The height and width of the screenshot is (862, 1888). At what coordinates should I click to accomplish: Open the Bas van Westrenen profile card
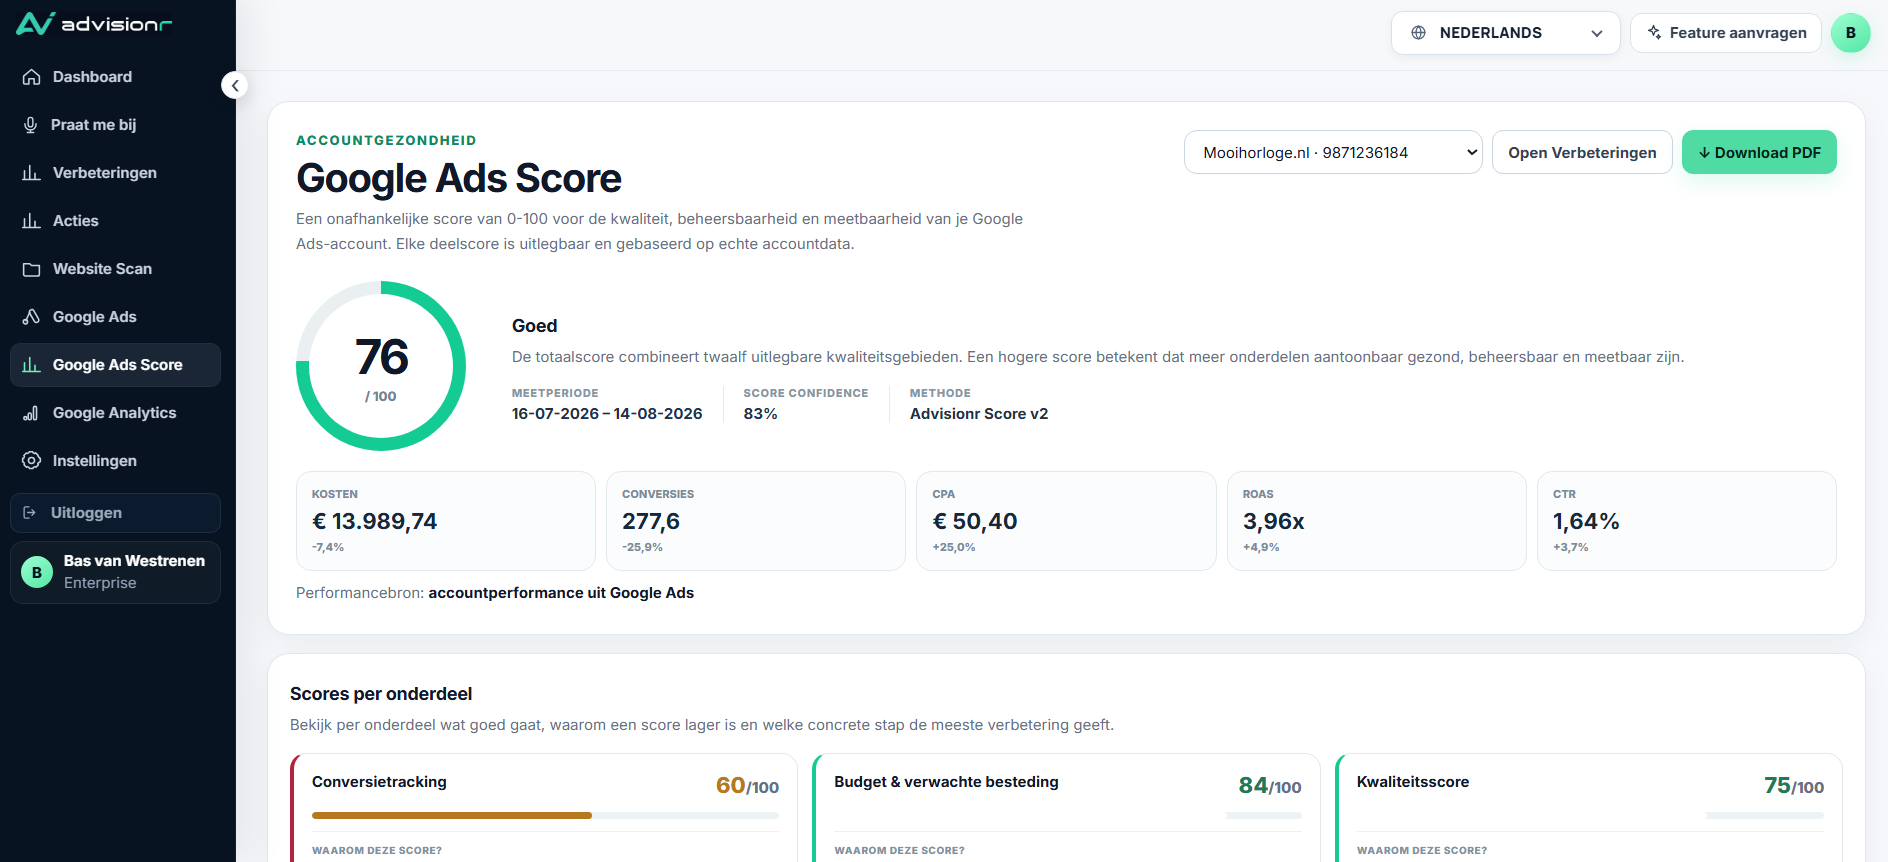tap(115, 572)
